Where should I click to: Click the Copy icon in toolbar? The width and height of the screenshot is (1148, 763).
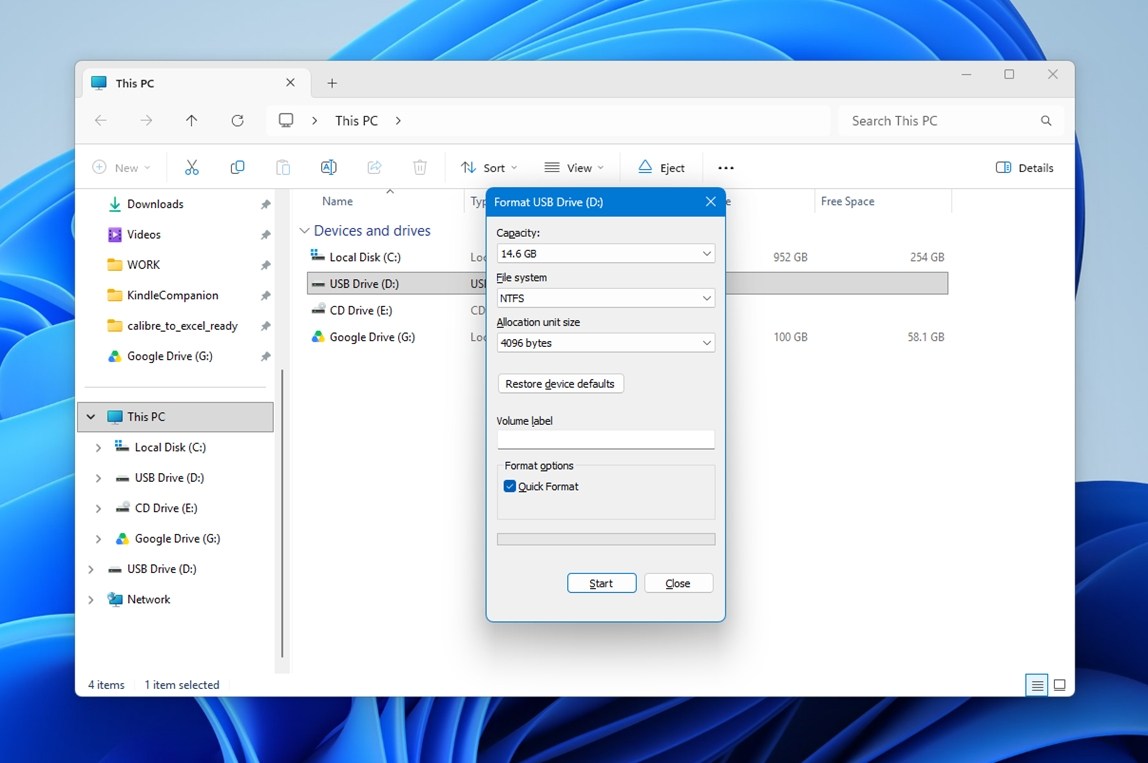(237, 168)
